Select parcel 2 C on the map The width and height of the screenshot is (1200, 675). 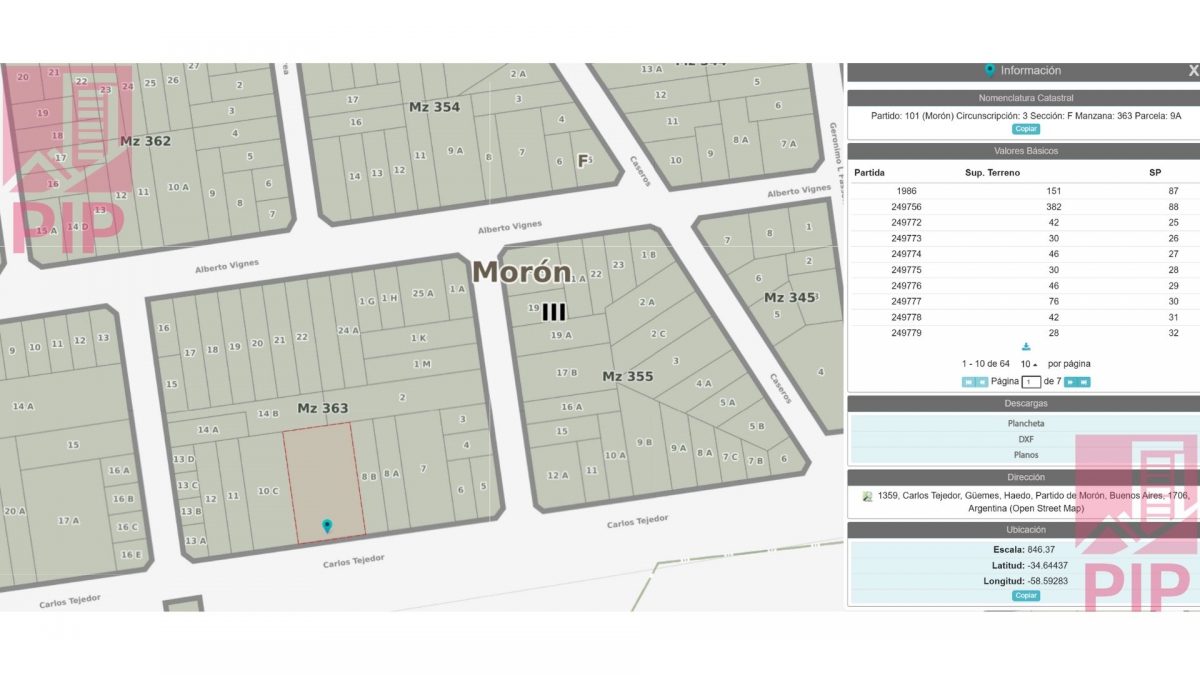(658, 334)
